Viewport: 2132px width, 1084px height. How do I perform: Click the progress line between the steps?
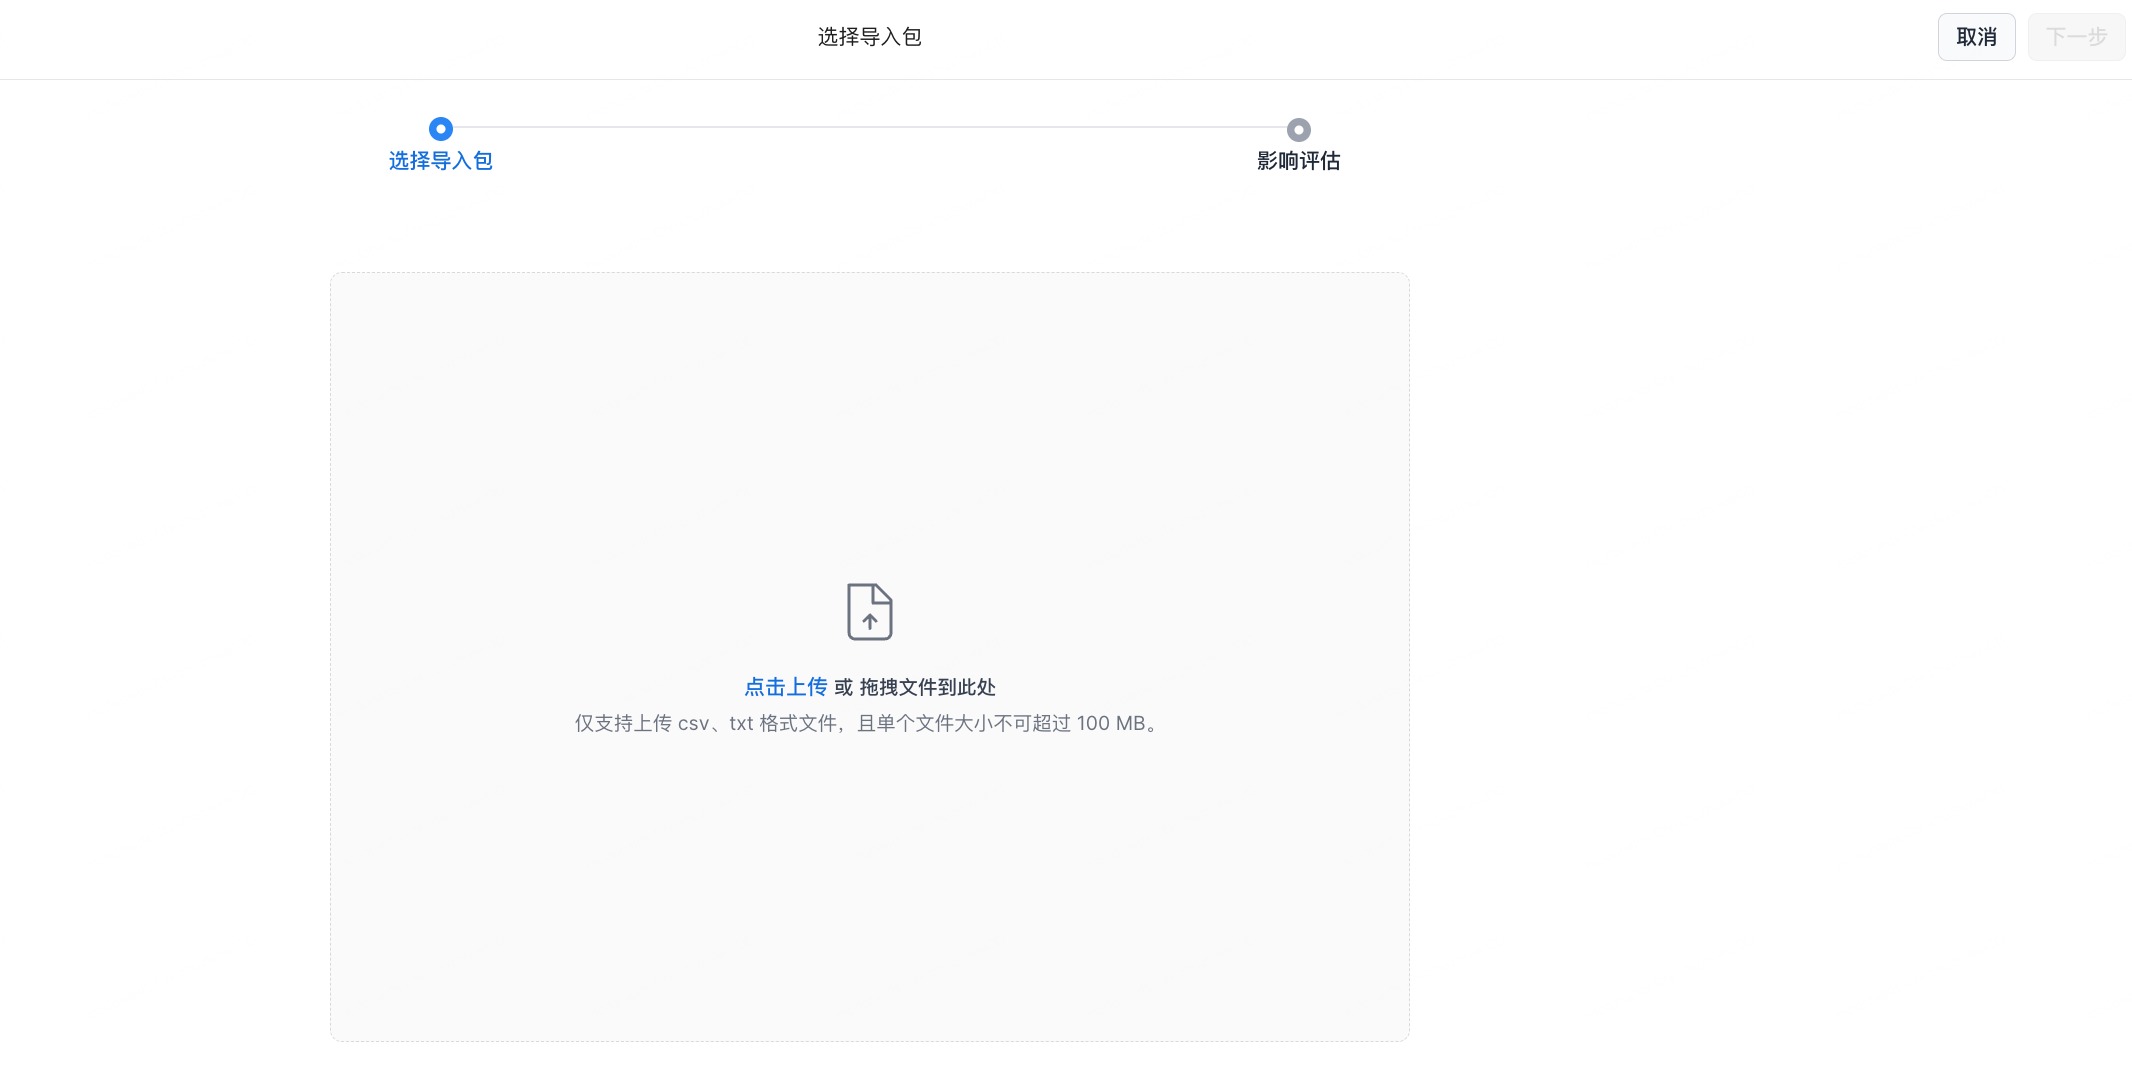pos(869,127)
